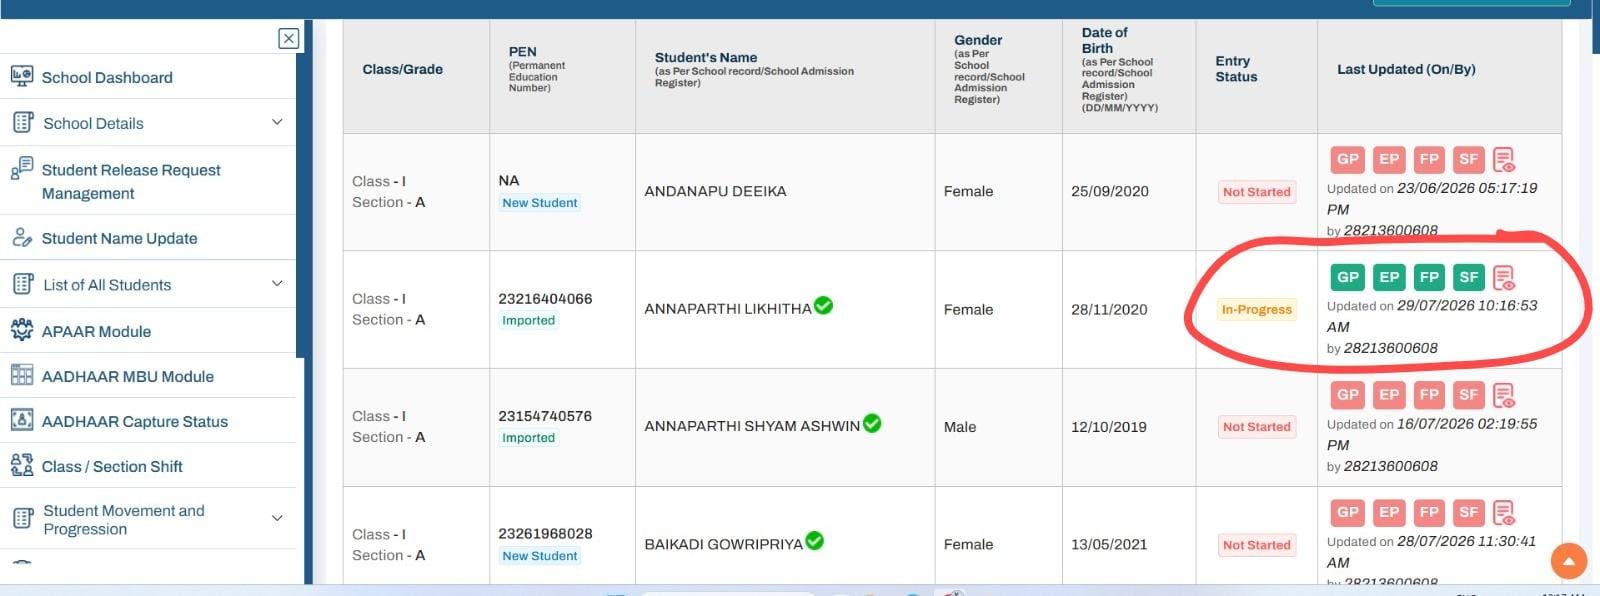Image resolution: width=1600 pixels, height=596 pixels.
Task: Open GP section for Andanapu Deeika
Action: point(1347,159)
